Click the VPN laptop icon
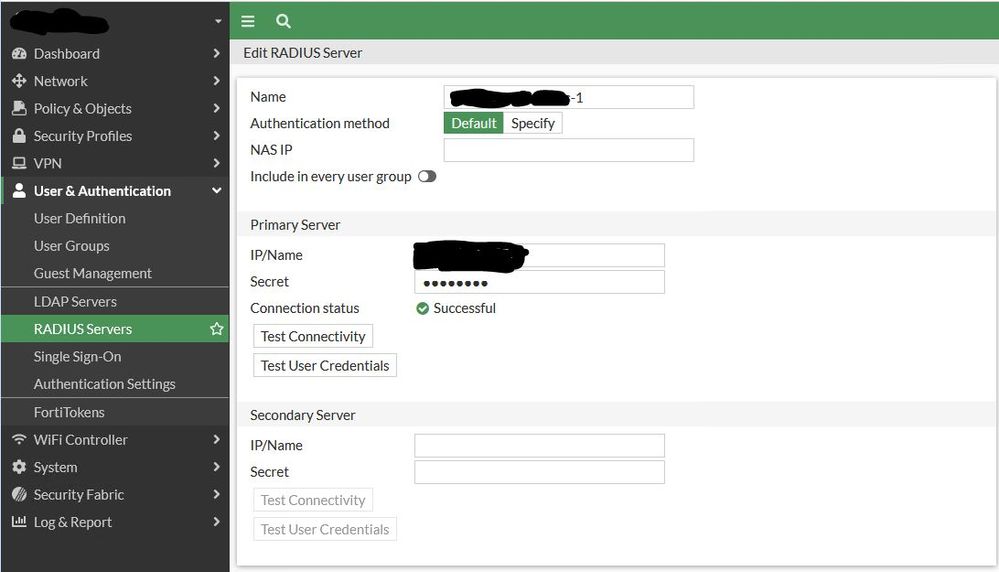The width and height of the screenshot is (999, 572). [x=19, y=163]
